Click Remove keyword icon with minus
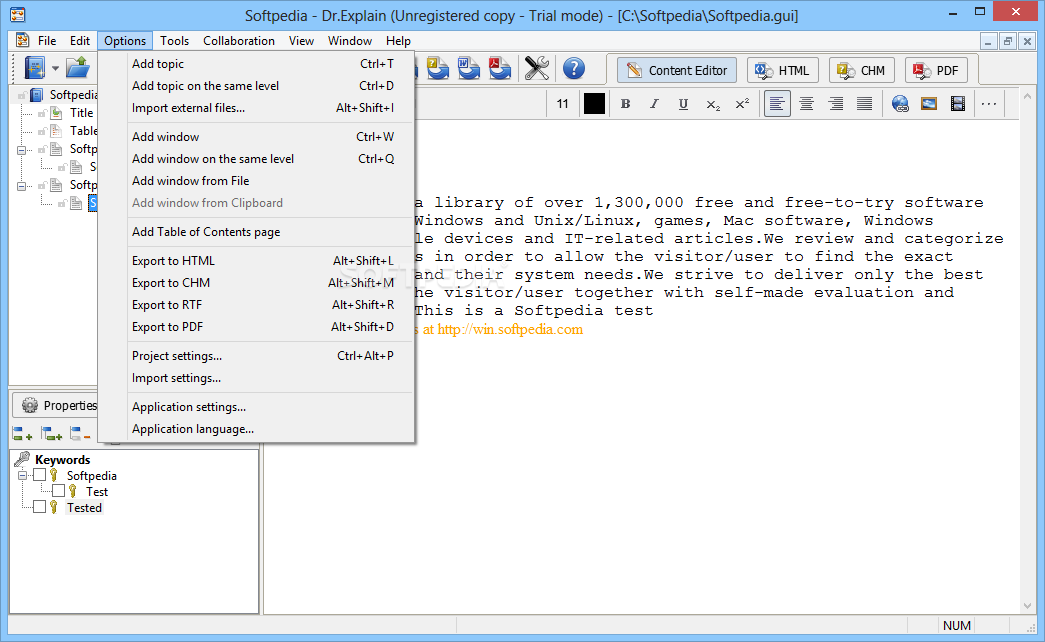 point(80,434)
